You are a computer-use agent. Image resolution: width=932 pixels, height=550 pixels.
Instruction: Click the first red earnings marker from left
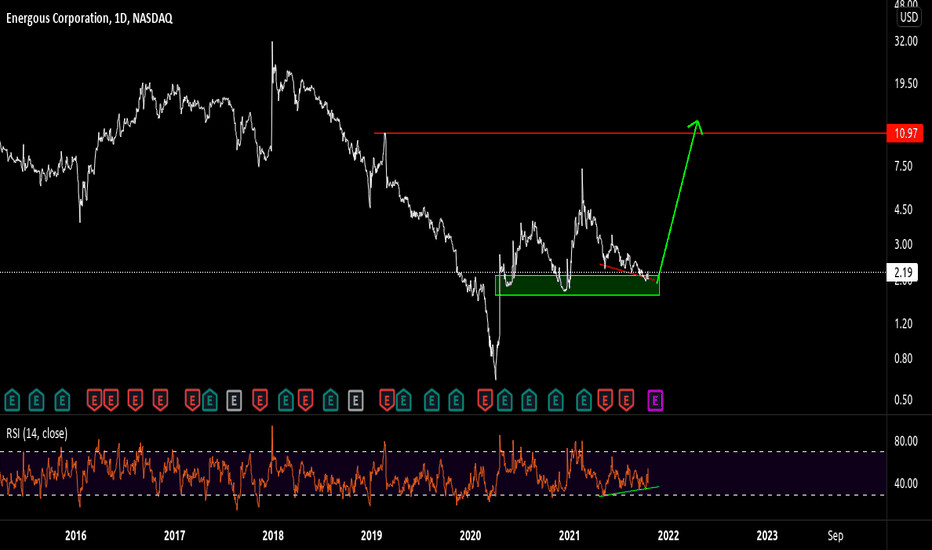(95, 401)
